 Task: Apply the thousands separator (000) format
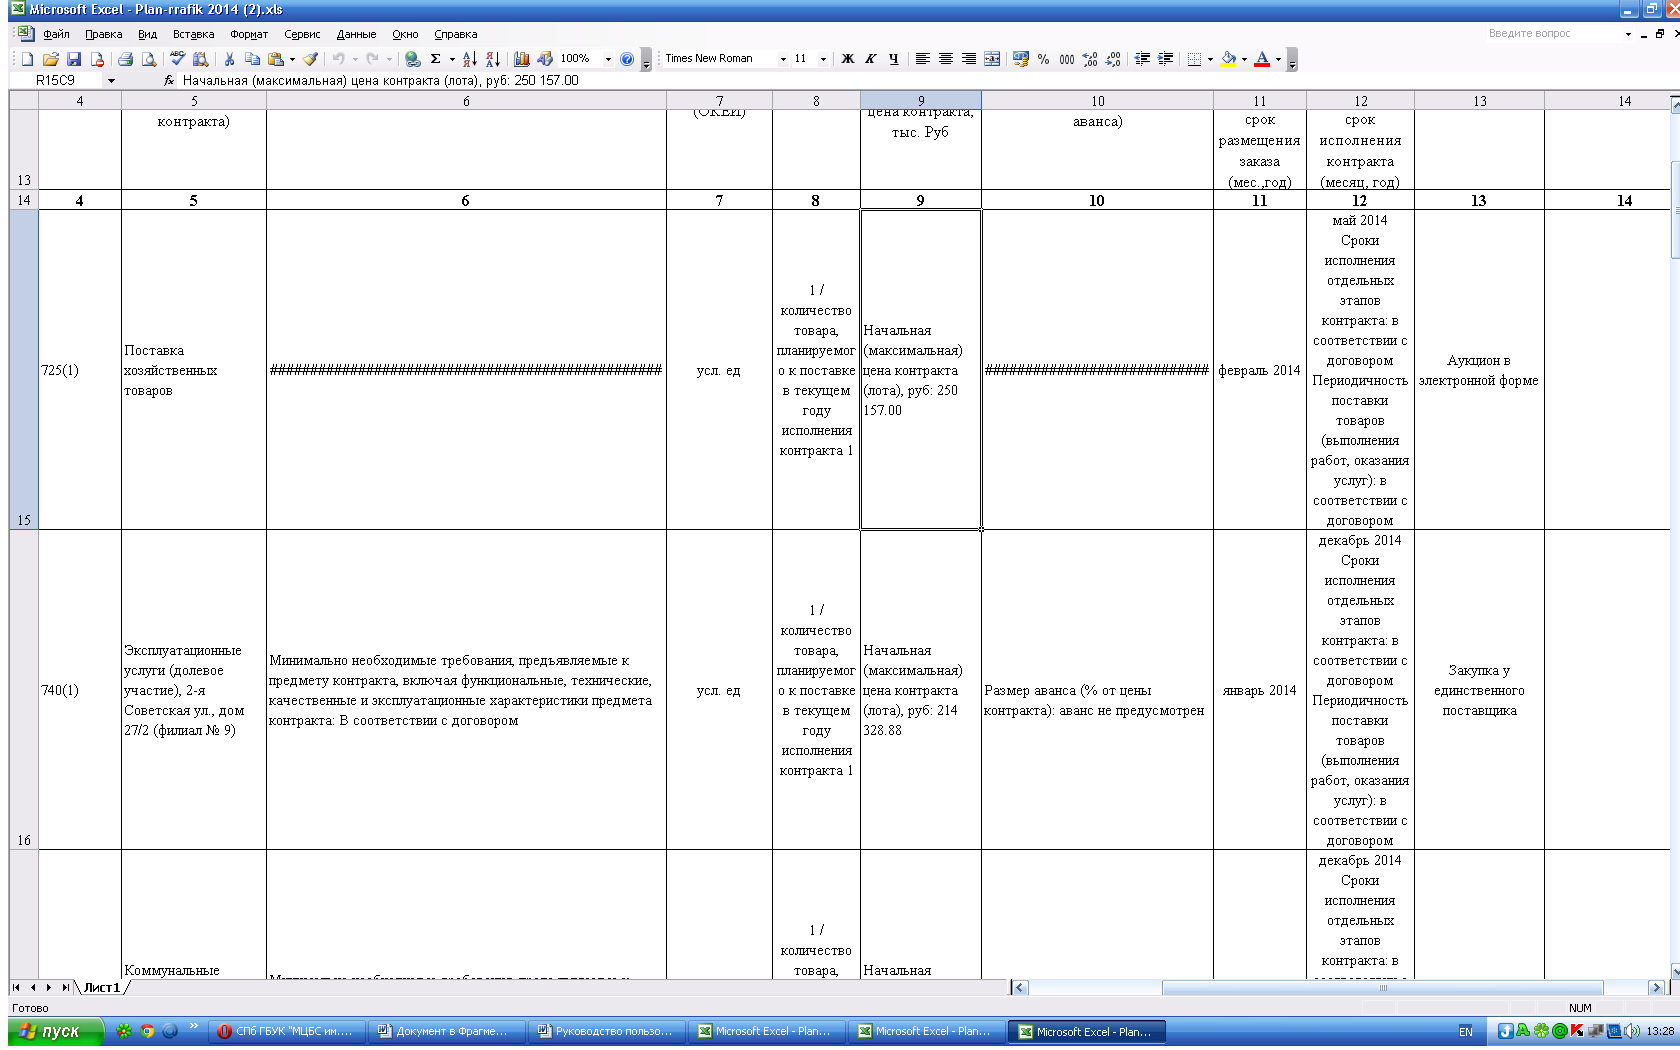pyautogui.click(x=1066, y=59)
